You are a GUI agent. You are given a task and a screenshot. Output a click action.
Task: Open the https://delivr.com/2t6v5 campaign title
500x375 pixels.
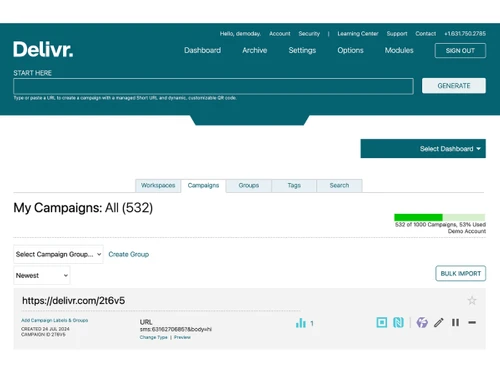click(x=74, y=301)
